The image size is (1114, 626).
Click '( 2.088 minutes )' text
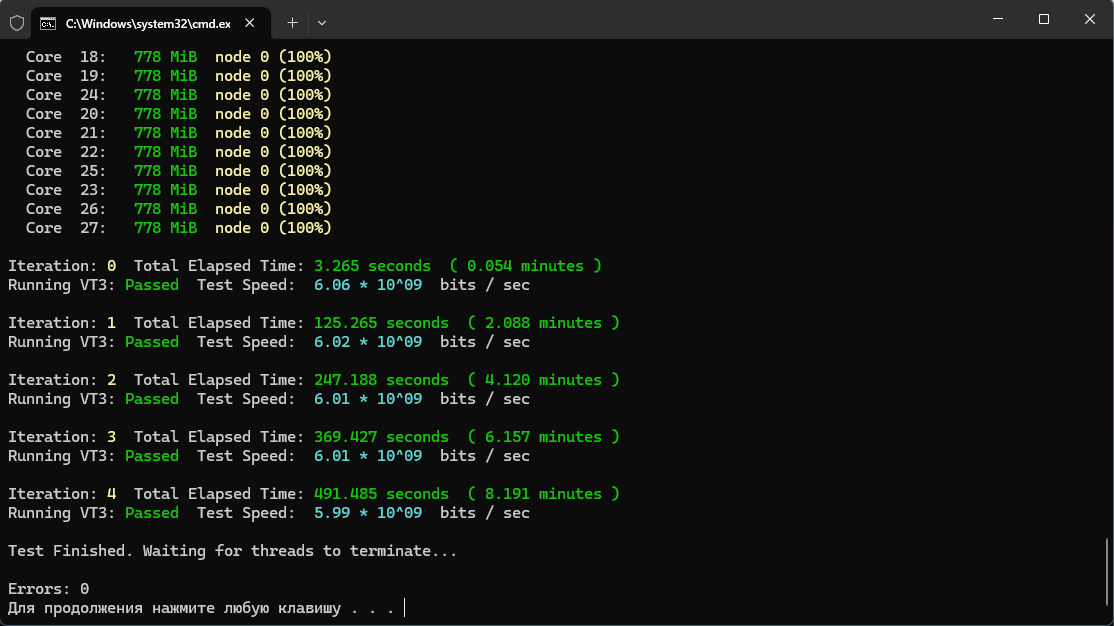[x=544, y=323]
